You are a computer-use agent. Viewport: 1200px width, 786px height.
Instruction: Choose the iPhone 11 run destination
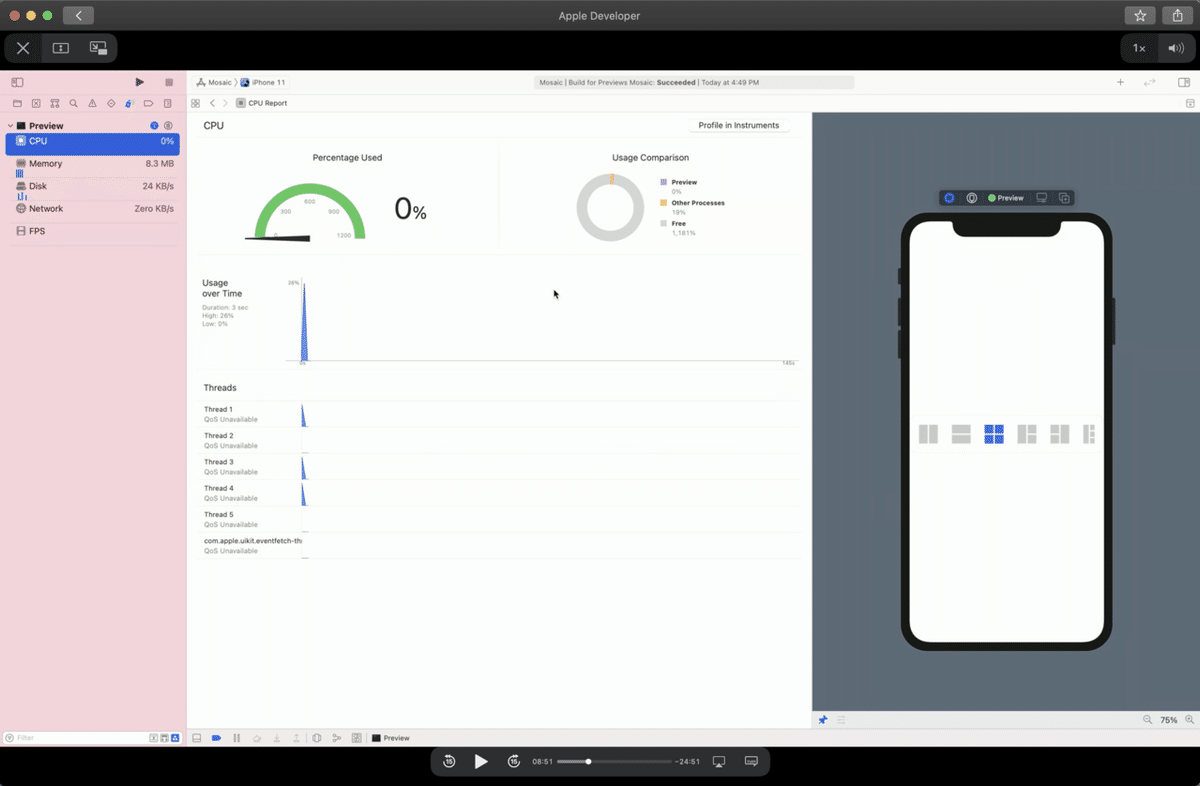pos(263,82)
